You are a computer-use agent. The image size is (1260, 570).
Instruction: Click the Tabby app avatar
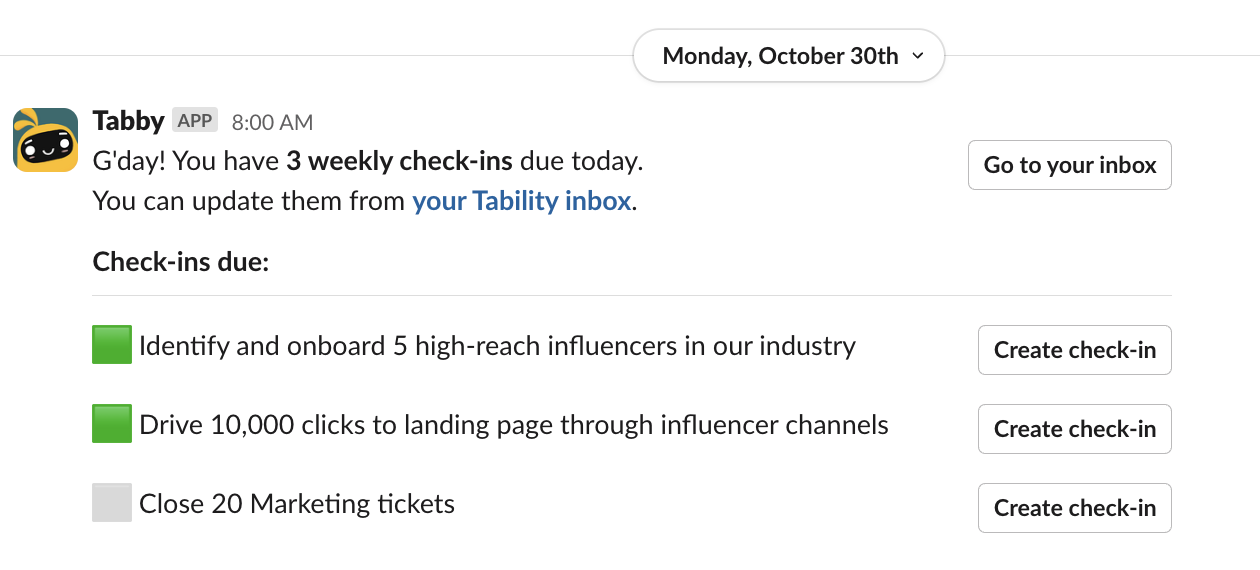(x=45, y=140)
